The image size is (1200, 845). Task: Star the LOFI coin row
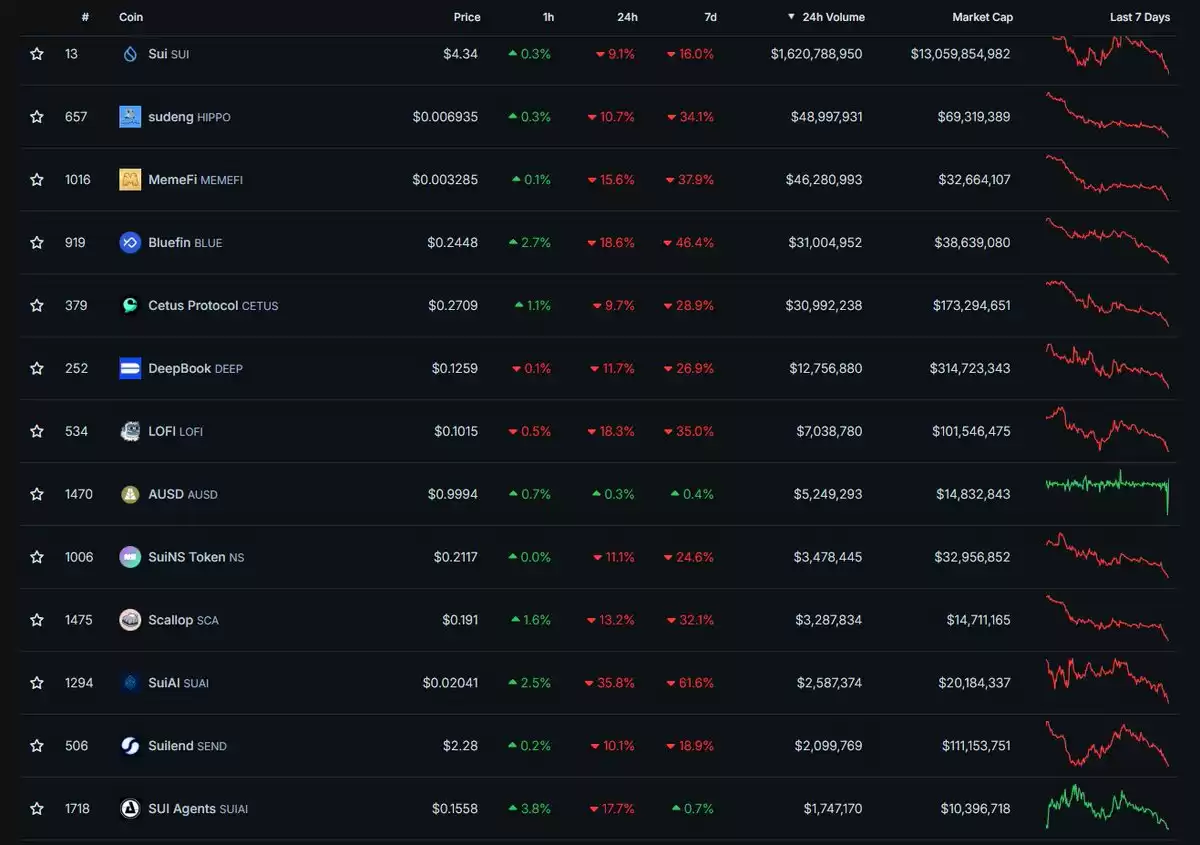(x=37, y=432)
